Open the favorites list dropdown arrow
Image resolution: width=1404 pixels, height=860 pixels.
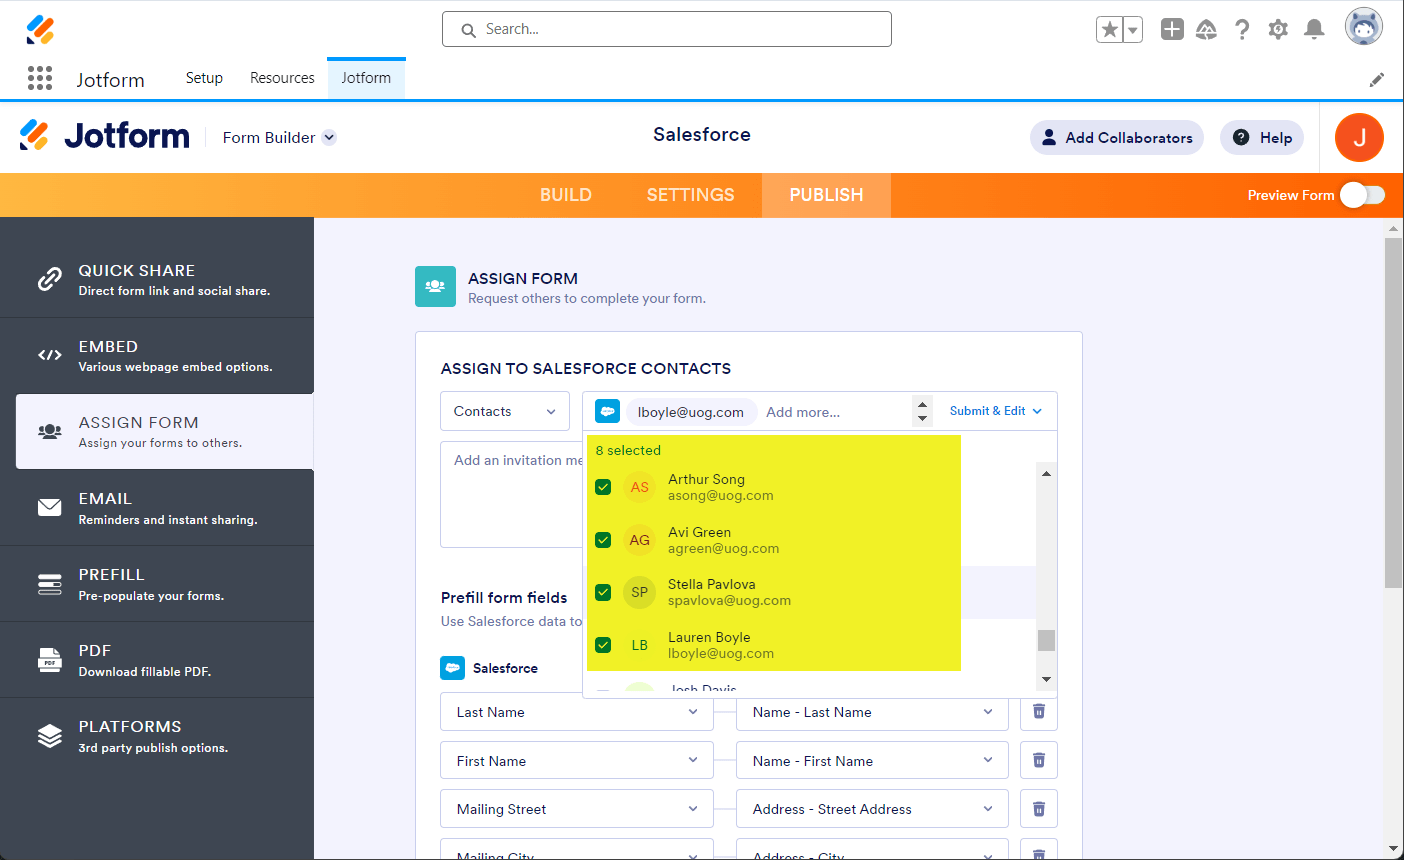pos(1133,30)
